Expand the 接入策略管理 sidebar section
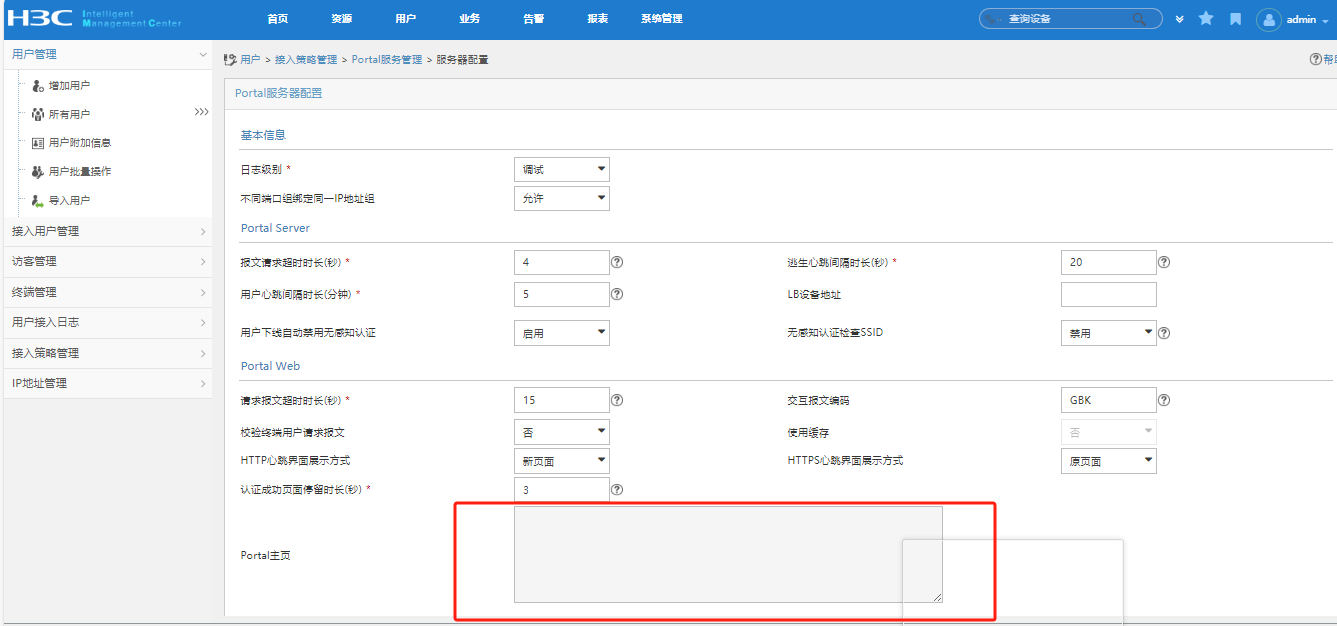1337x626 pixels. 108,353
